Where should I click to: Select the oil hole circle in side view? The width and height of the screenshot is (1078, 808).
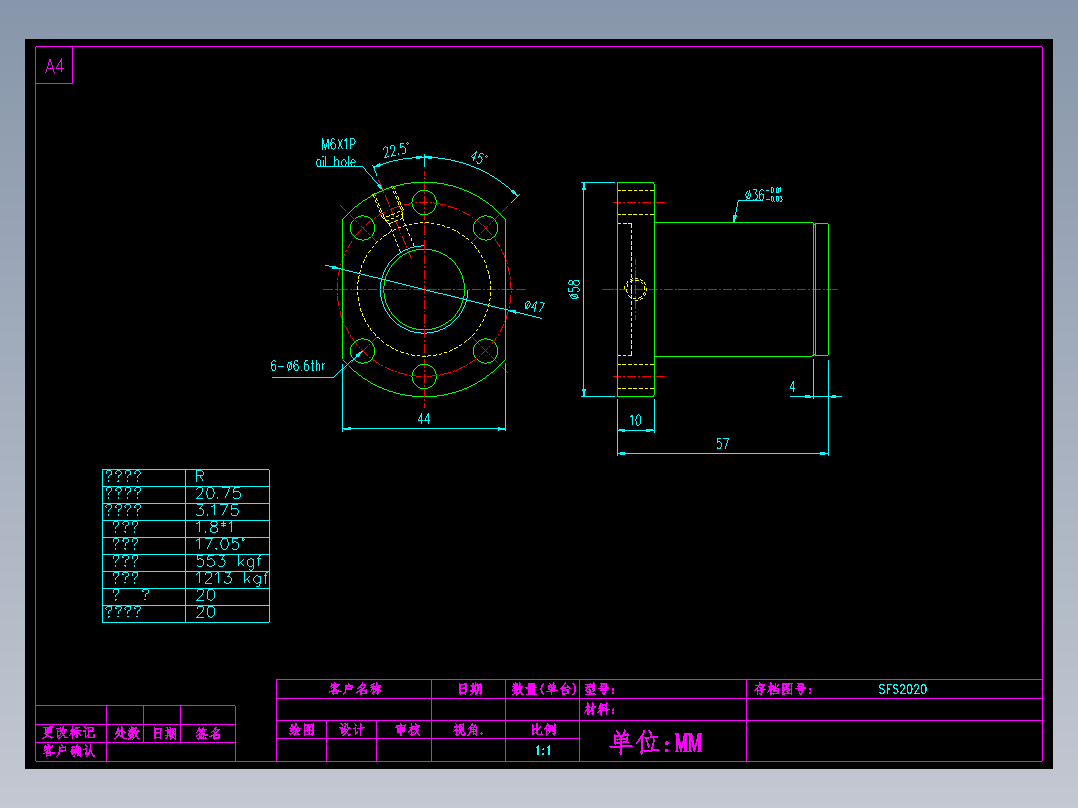(x=635, y=289)
